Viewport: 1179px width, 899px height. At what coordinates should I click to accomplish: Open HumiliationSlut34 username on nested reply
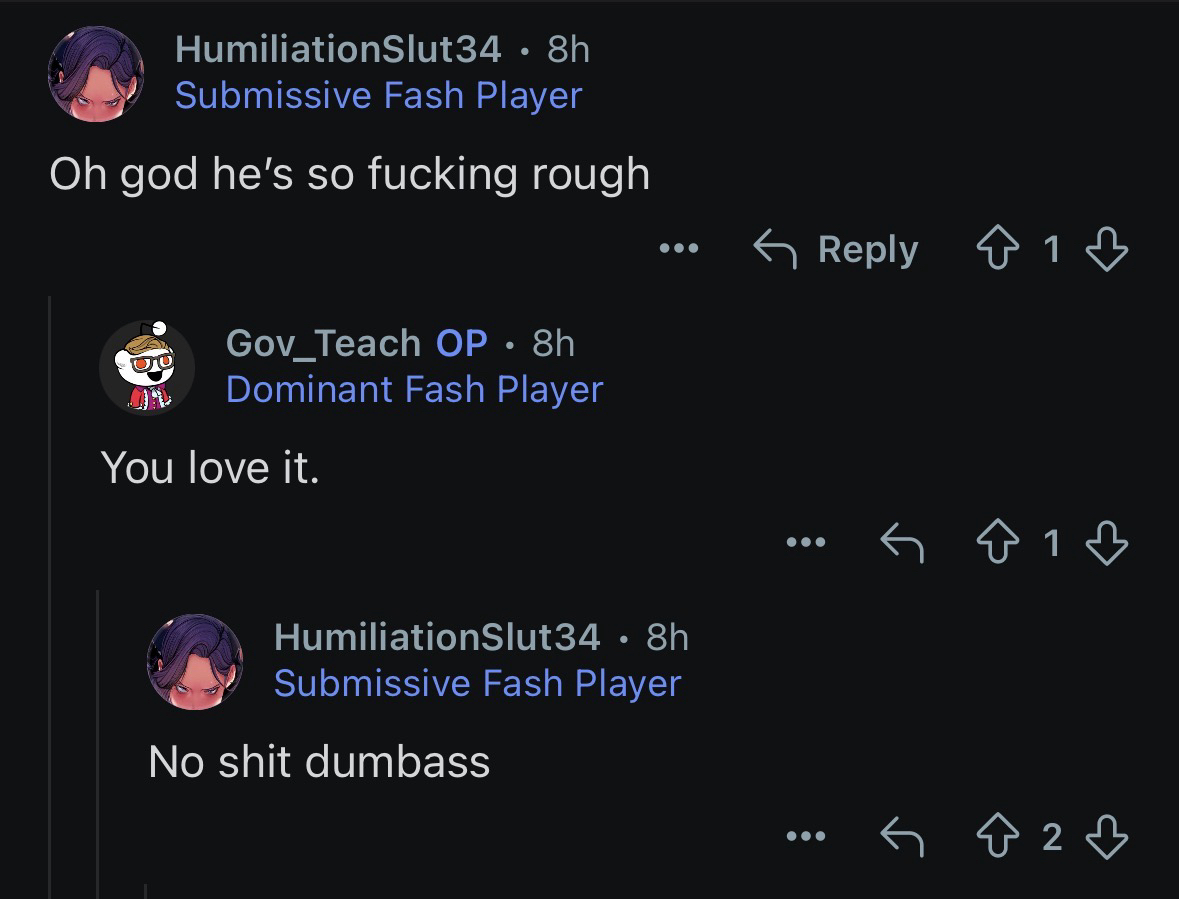tap(436, 636)
